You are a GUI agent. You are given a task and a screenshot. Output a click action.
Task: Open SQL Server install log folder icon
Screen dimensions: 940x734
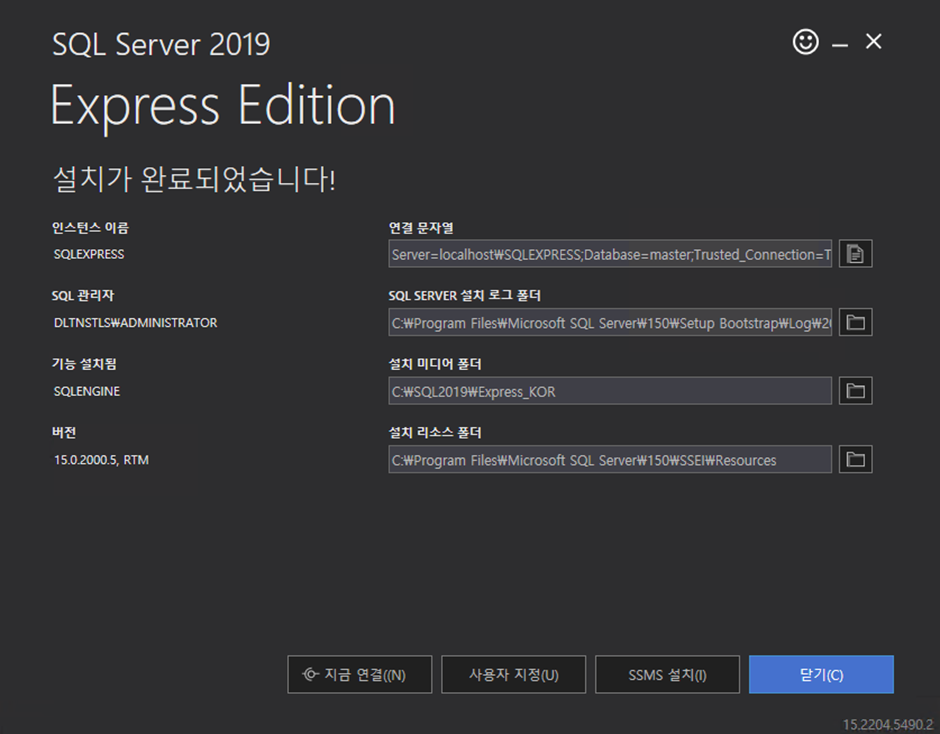[x=855, y=323]
